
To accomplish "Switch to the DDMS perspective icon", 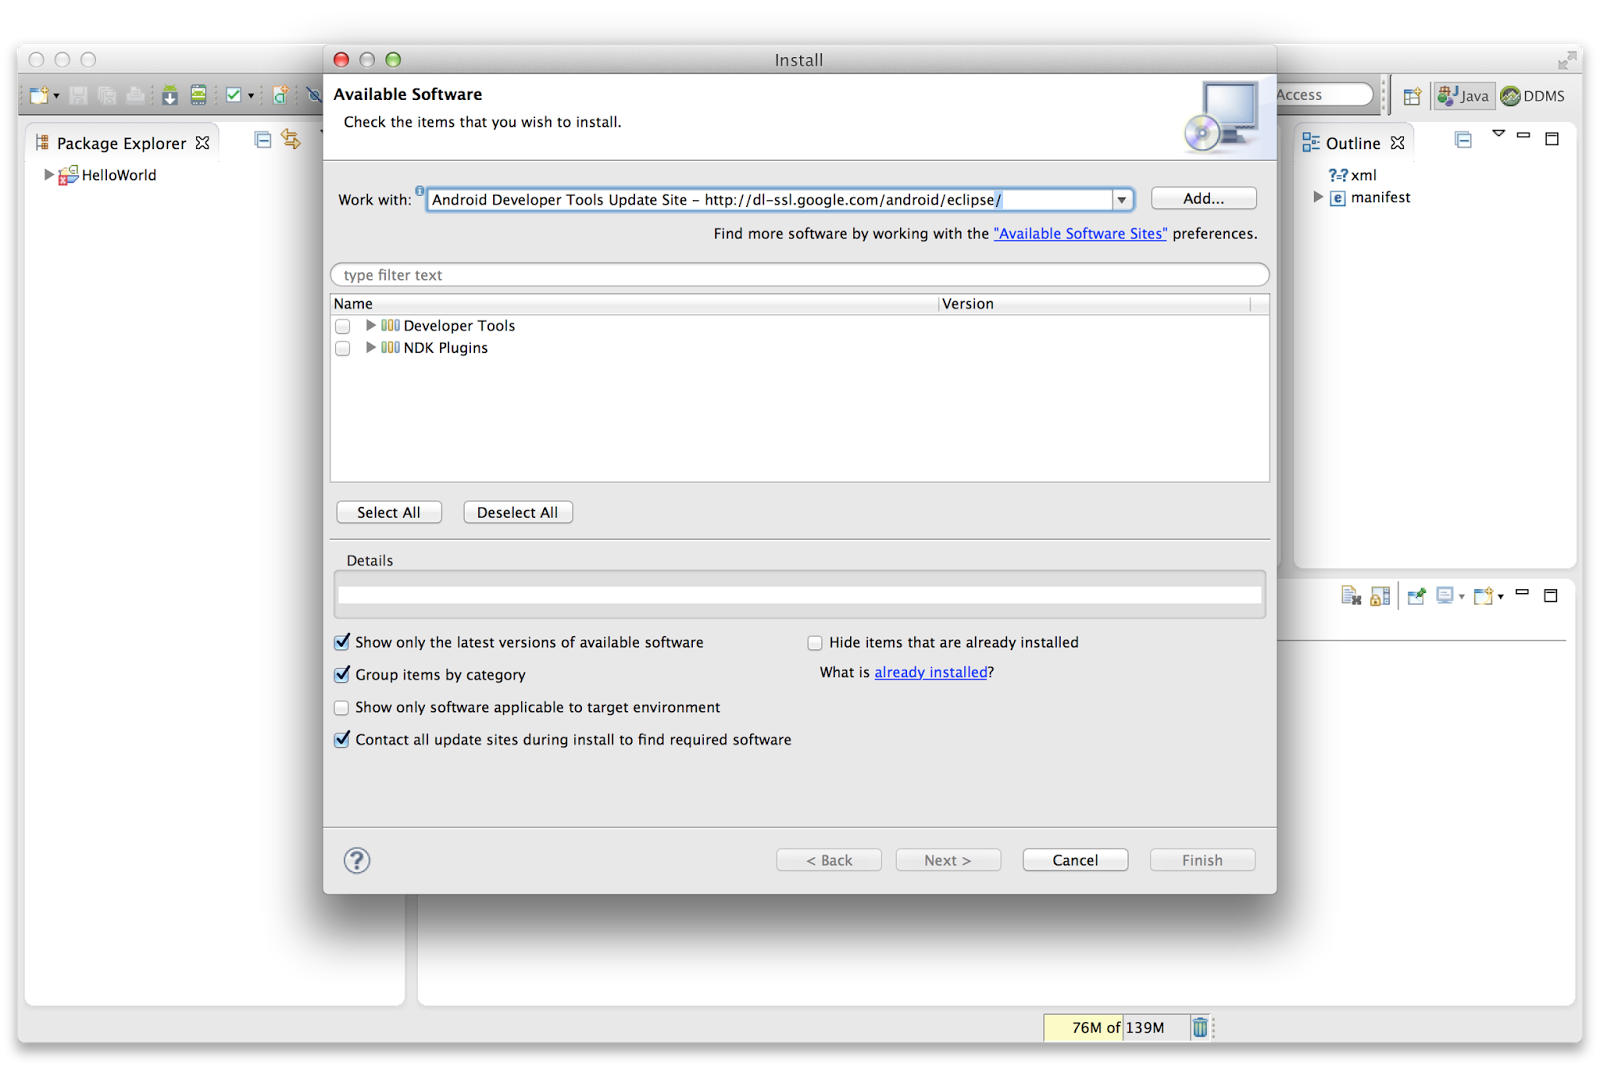I will 1533,95.
